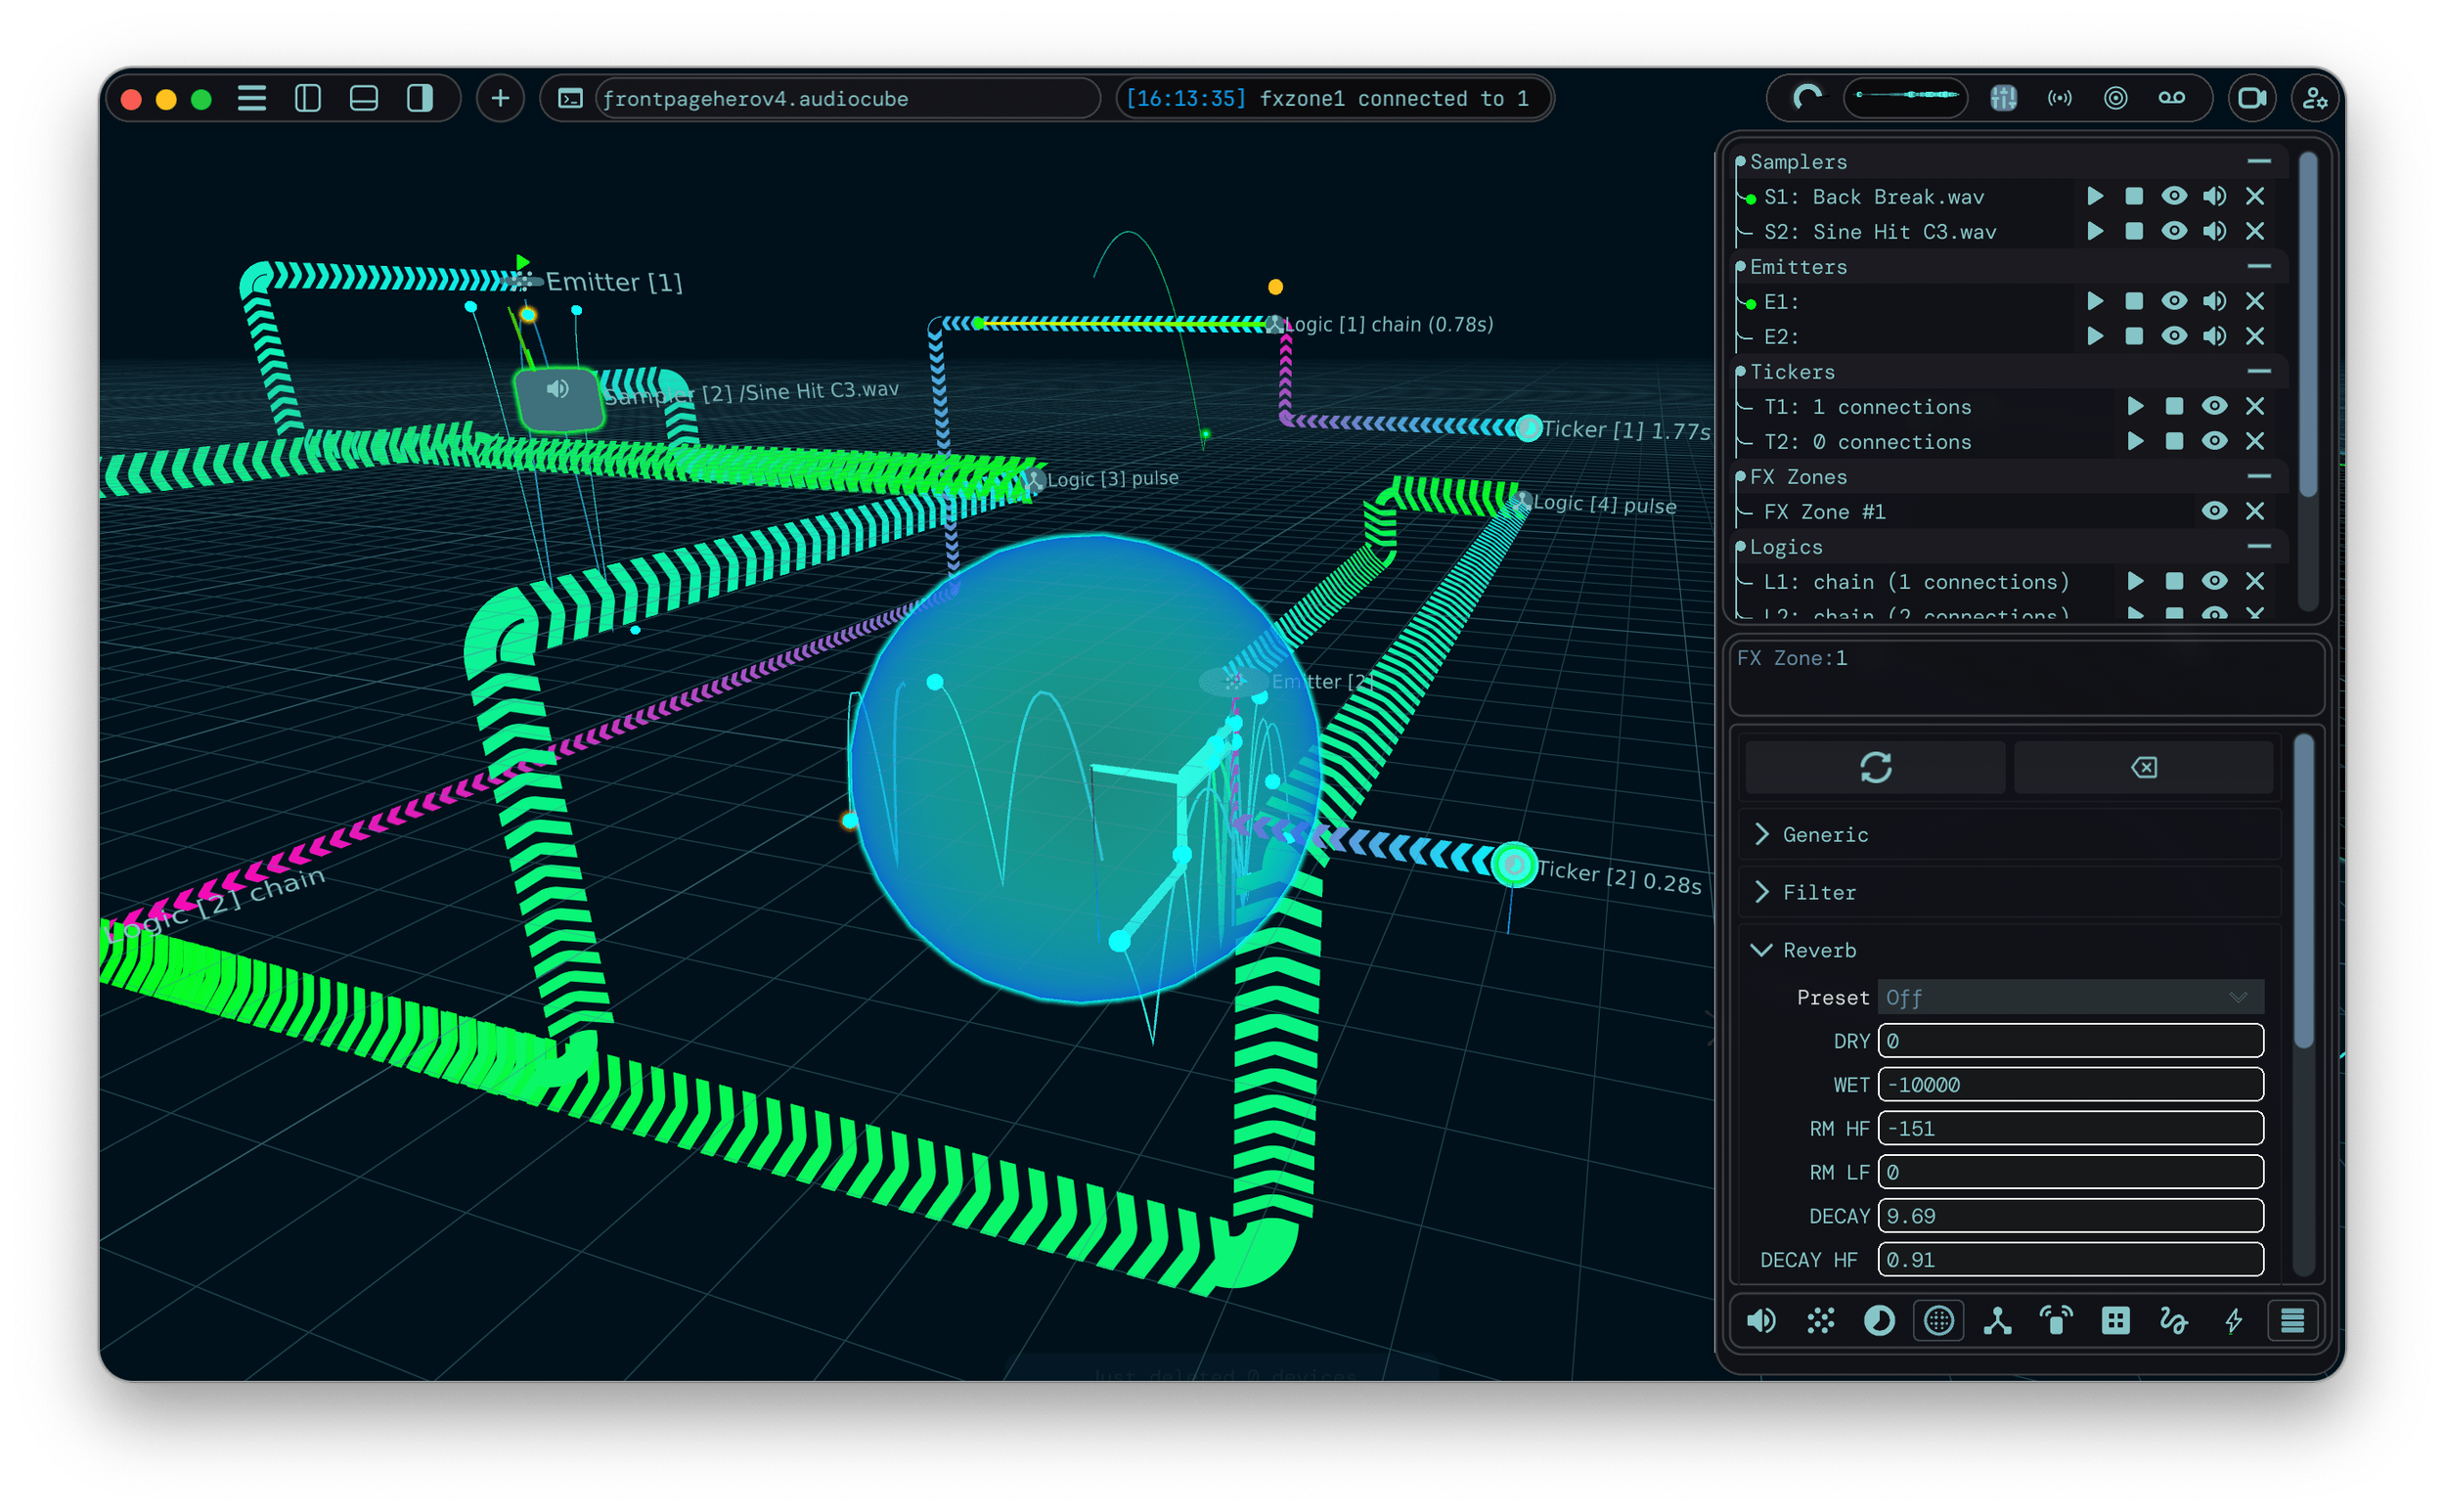
Task: Toggle visibility of FX Zone #1
Action: (x=2215, y=511)
